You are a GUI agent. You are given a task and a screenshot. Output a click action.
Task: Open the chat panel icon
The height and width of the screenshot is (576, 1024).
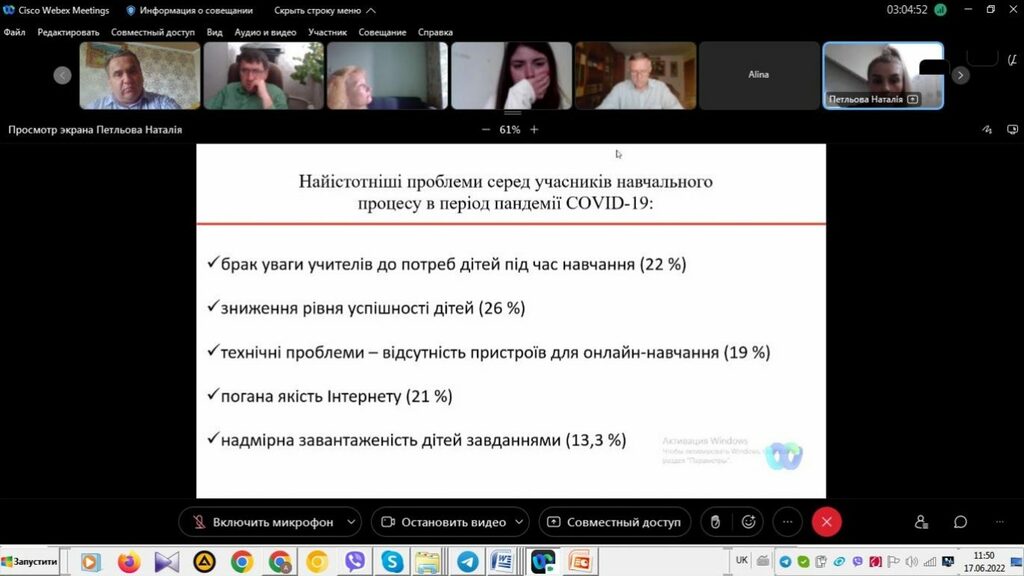960,522
